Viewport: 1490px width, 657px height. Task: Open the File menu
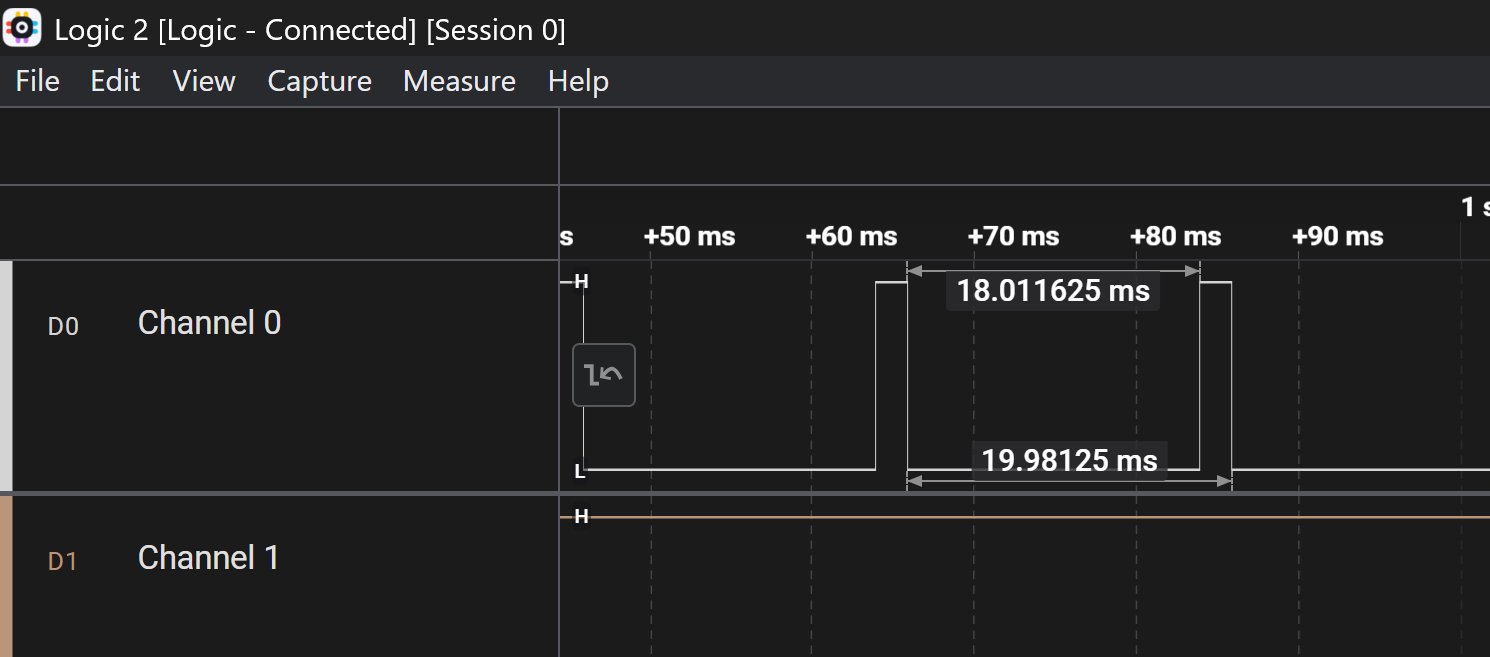tap(38, 81)
